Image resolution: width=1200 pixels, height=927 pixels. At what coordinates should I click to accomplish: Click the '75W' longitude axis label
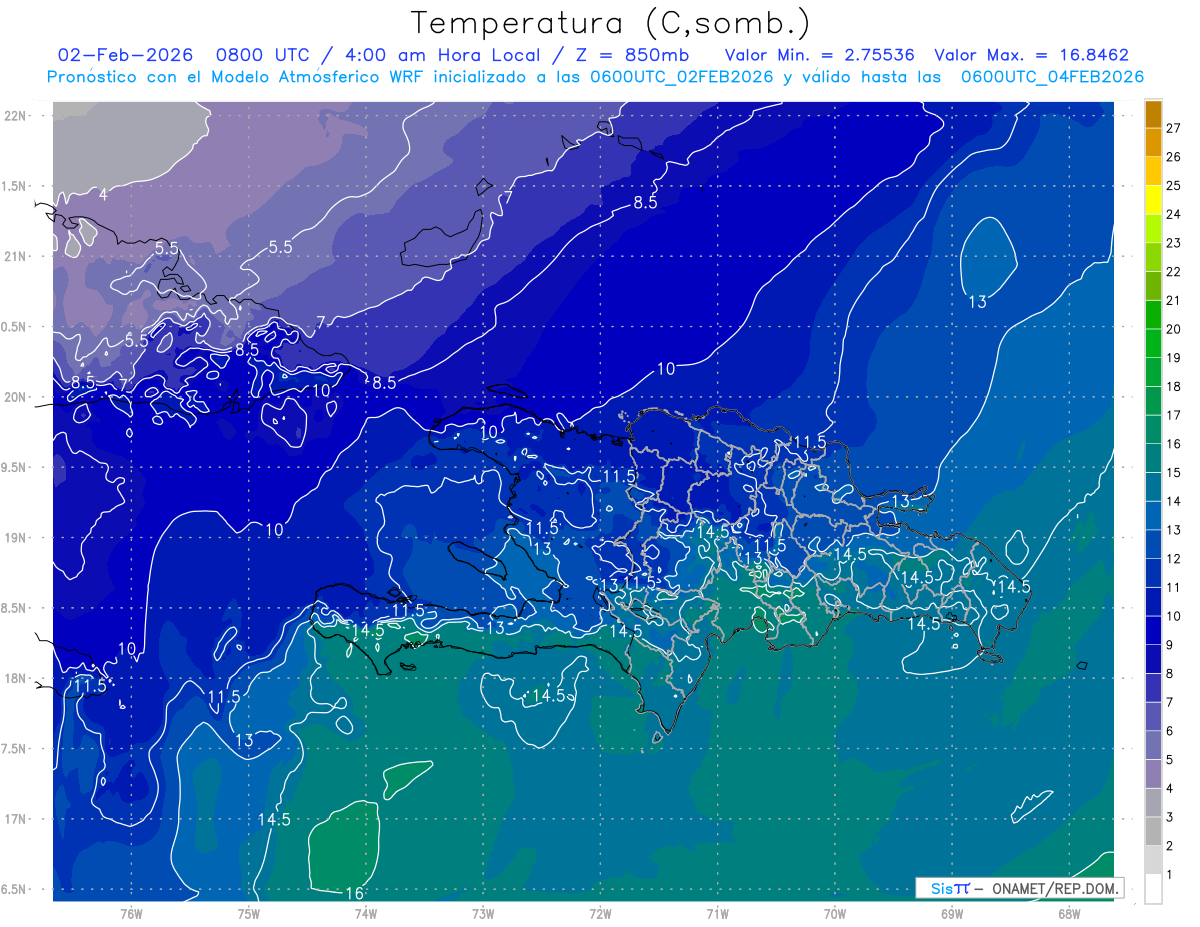click(x=248, y=913)
